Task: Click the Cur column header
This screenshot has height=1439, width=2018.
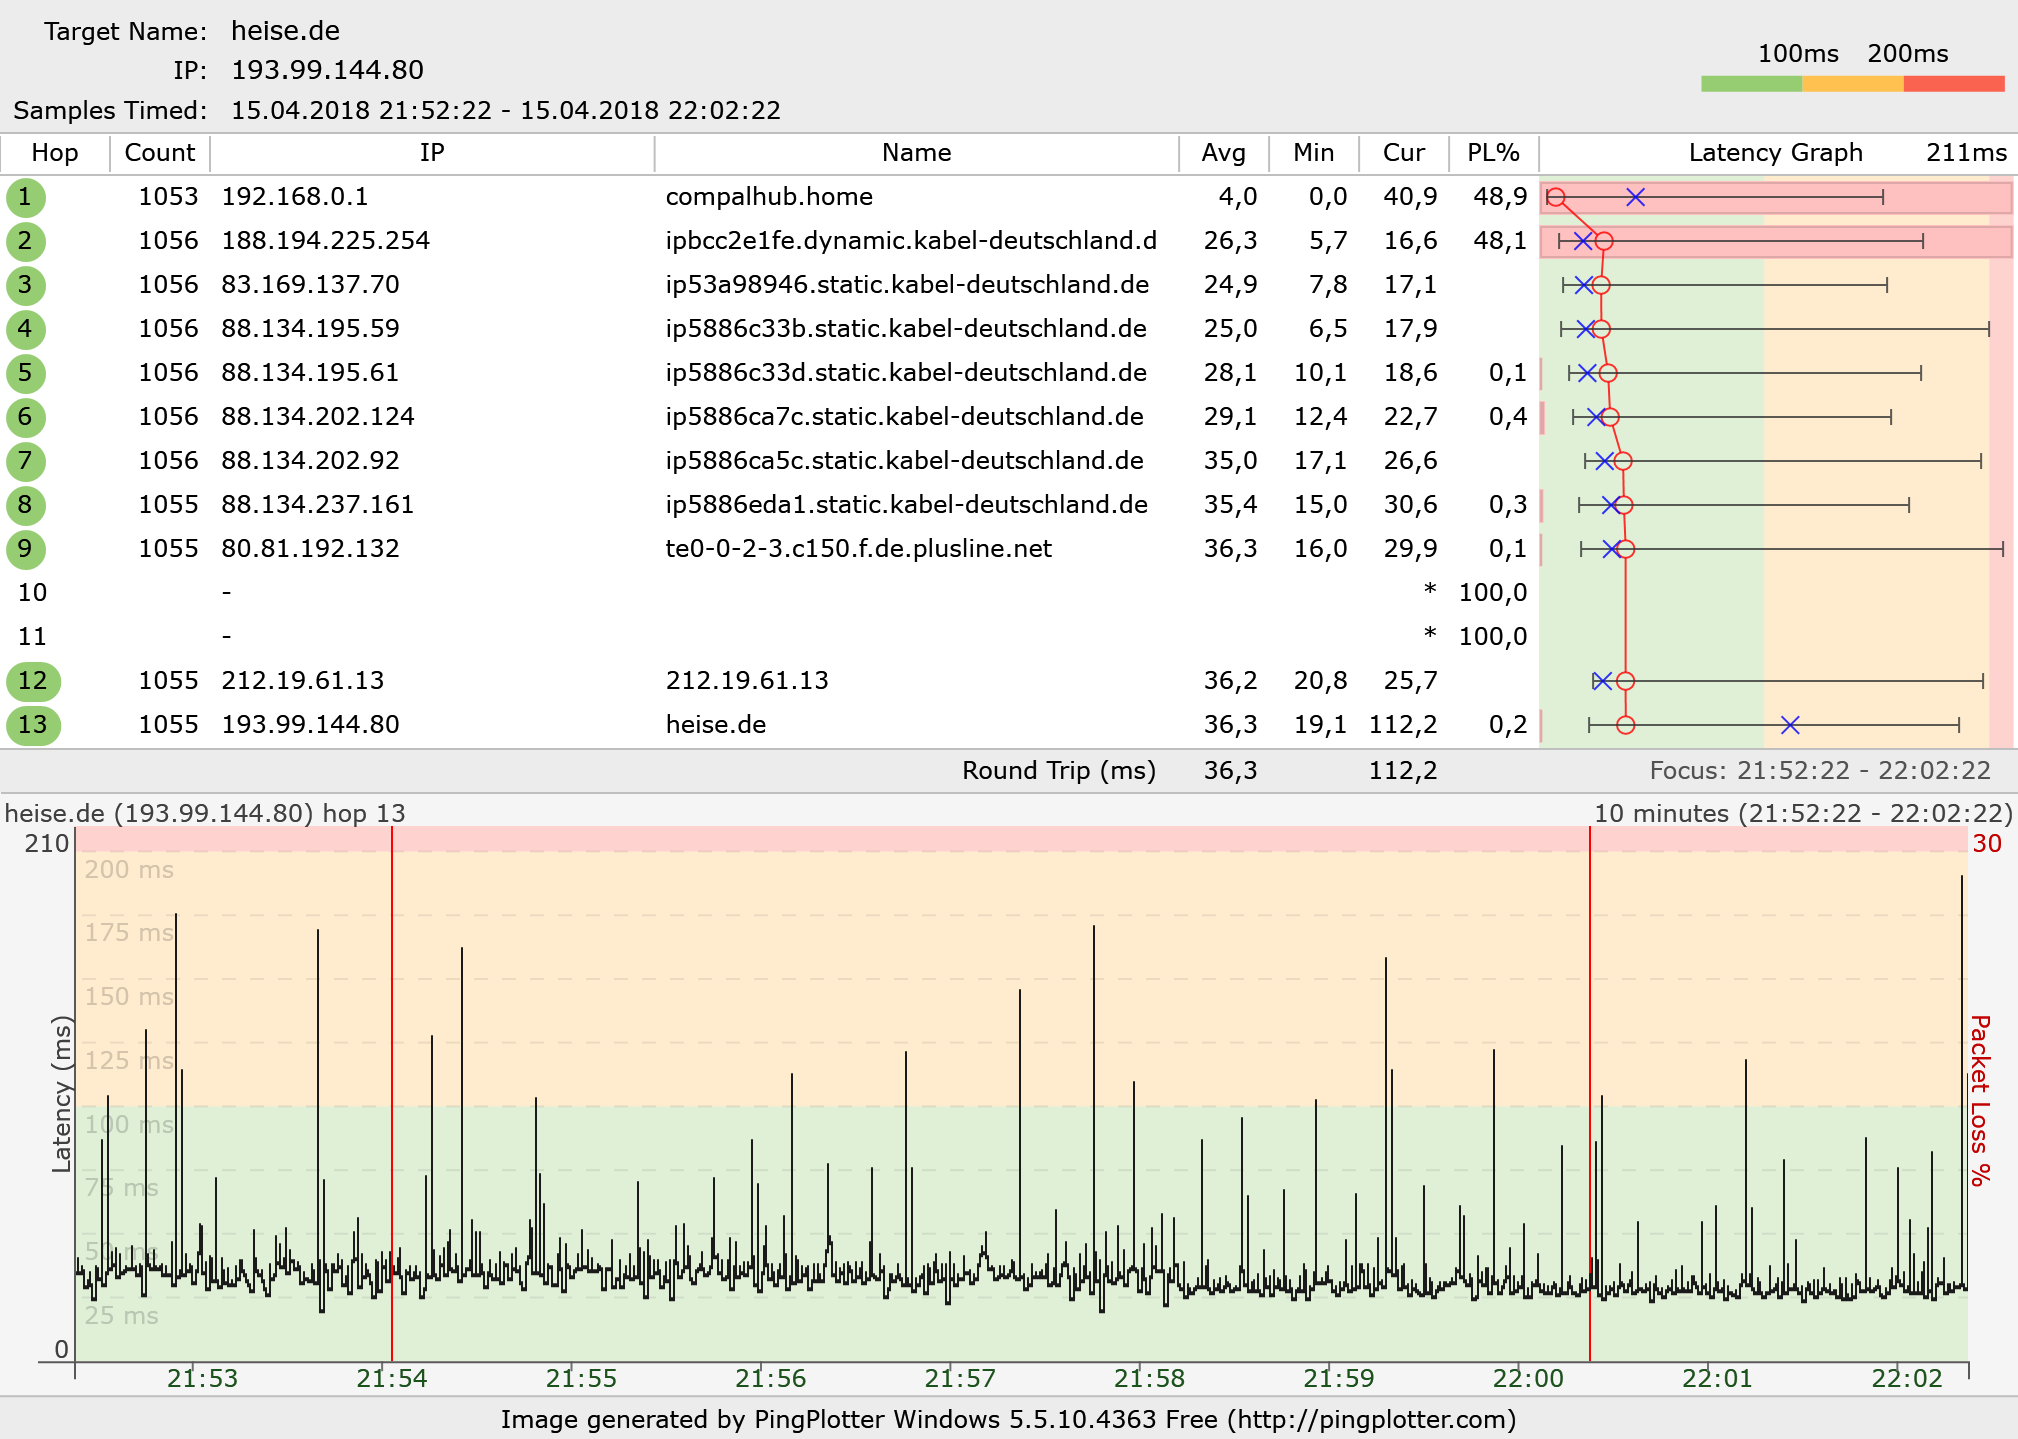Action: coord(1403,153)
